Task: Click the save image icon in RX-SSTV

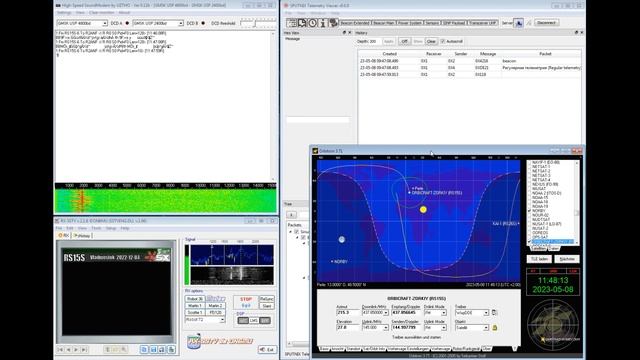Action: pos(153,350)
